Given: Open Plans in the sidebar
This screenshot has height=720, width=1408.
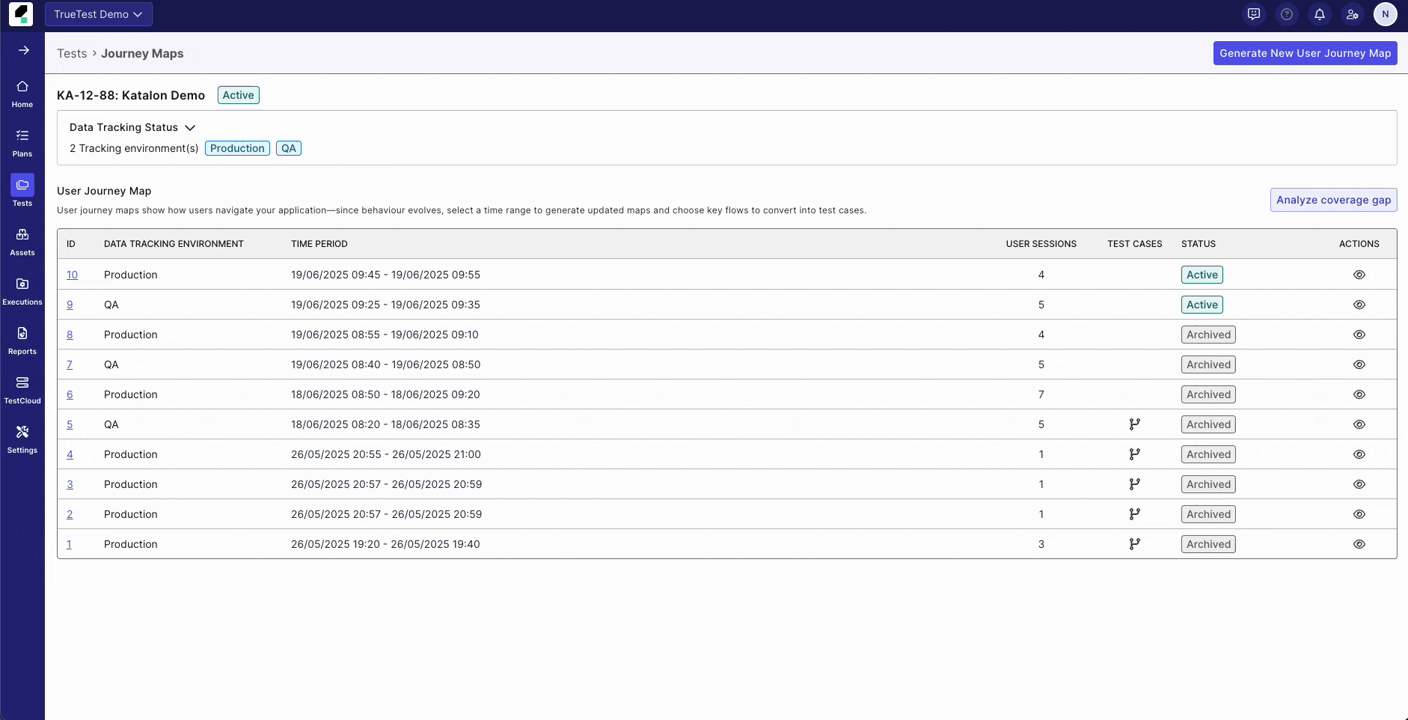Looking at the screenshot, I should click(22, 143).
